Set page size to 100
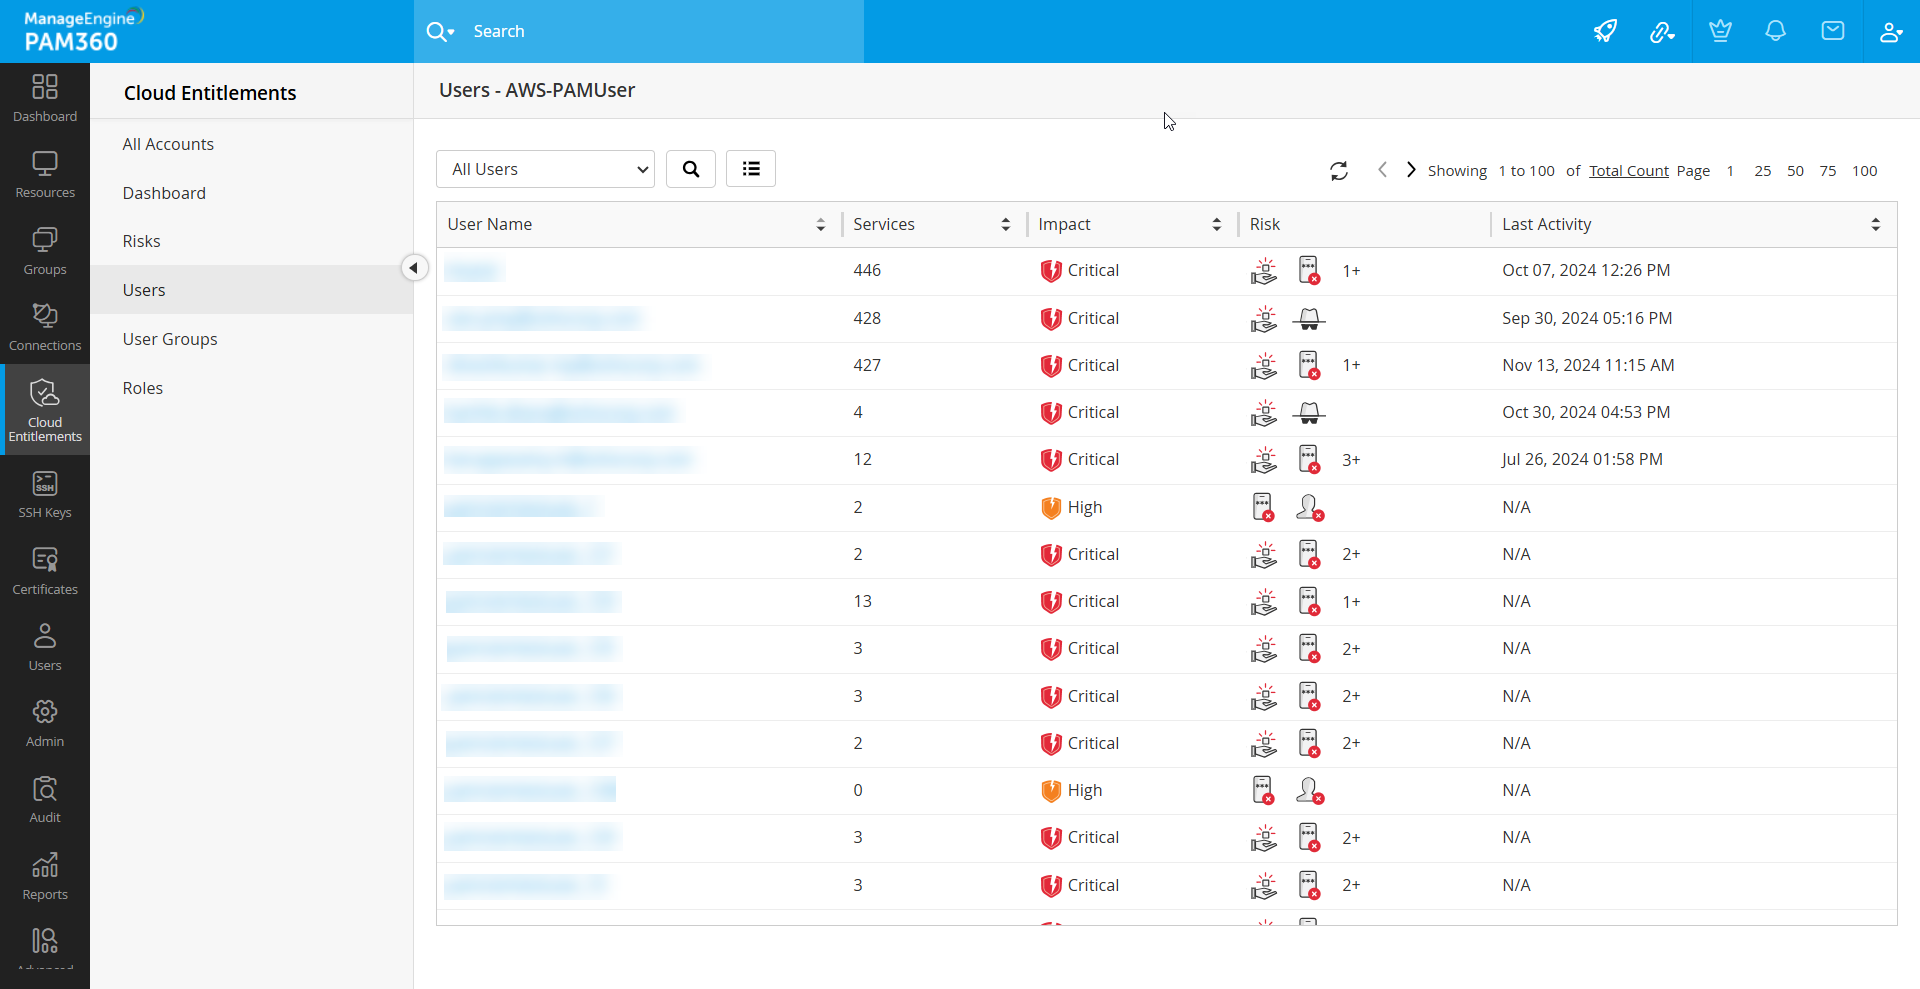Image resolution: width=1920 pixels, height=989 pixels. tap(1865, 171)
